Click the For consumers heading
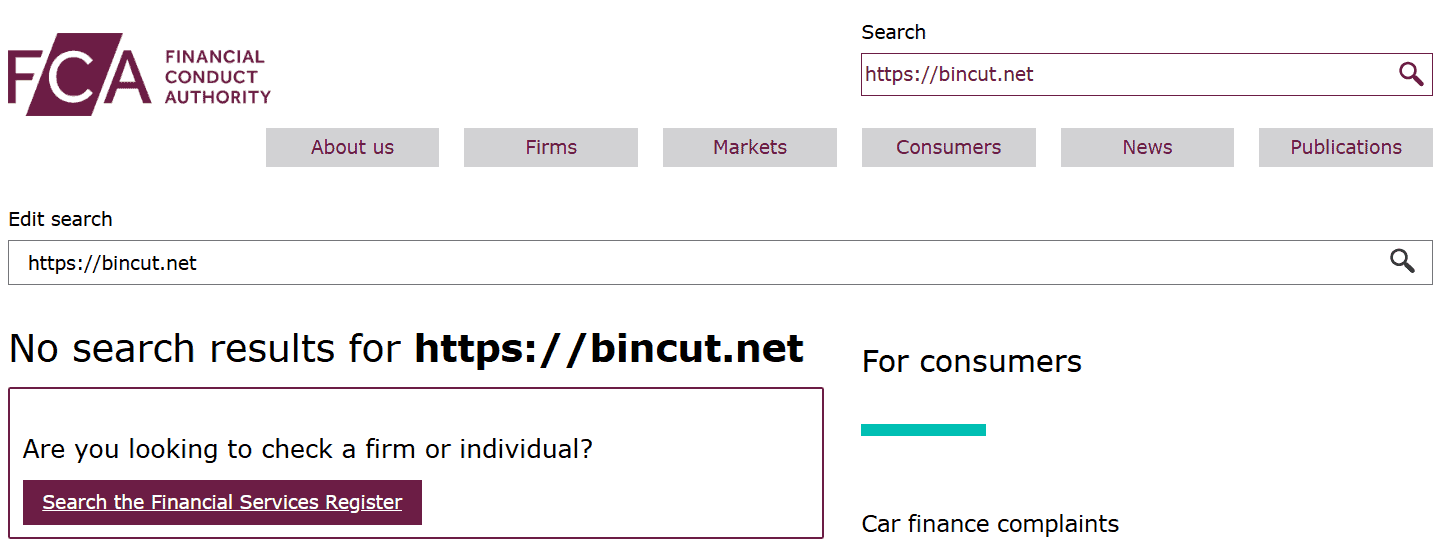 point(971,361)
